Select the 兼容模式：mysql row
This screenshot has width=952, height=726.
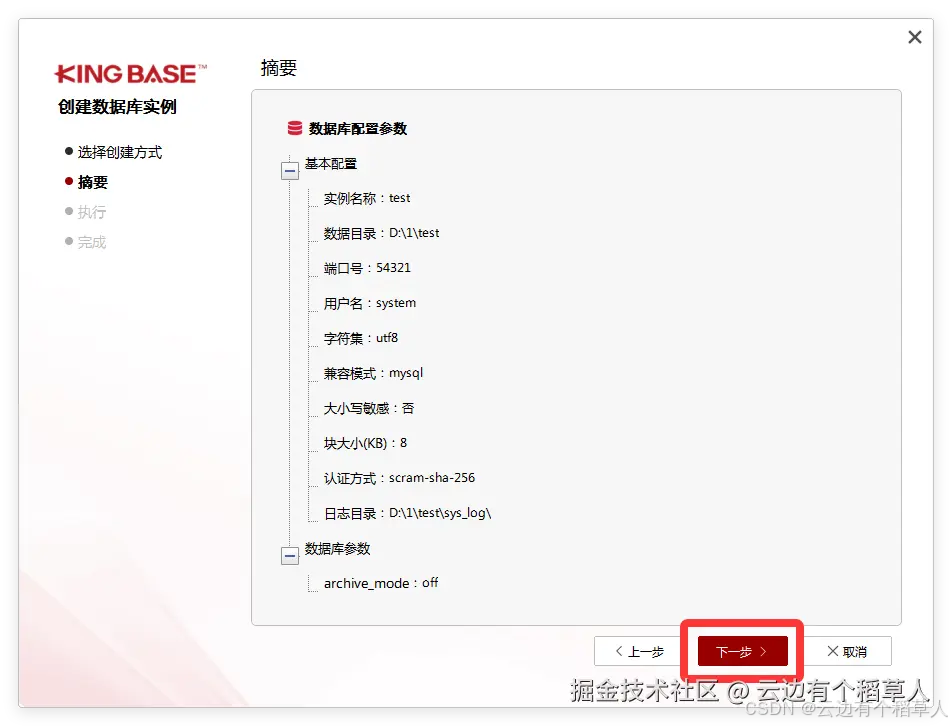pos(373,373)
